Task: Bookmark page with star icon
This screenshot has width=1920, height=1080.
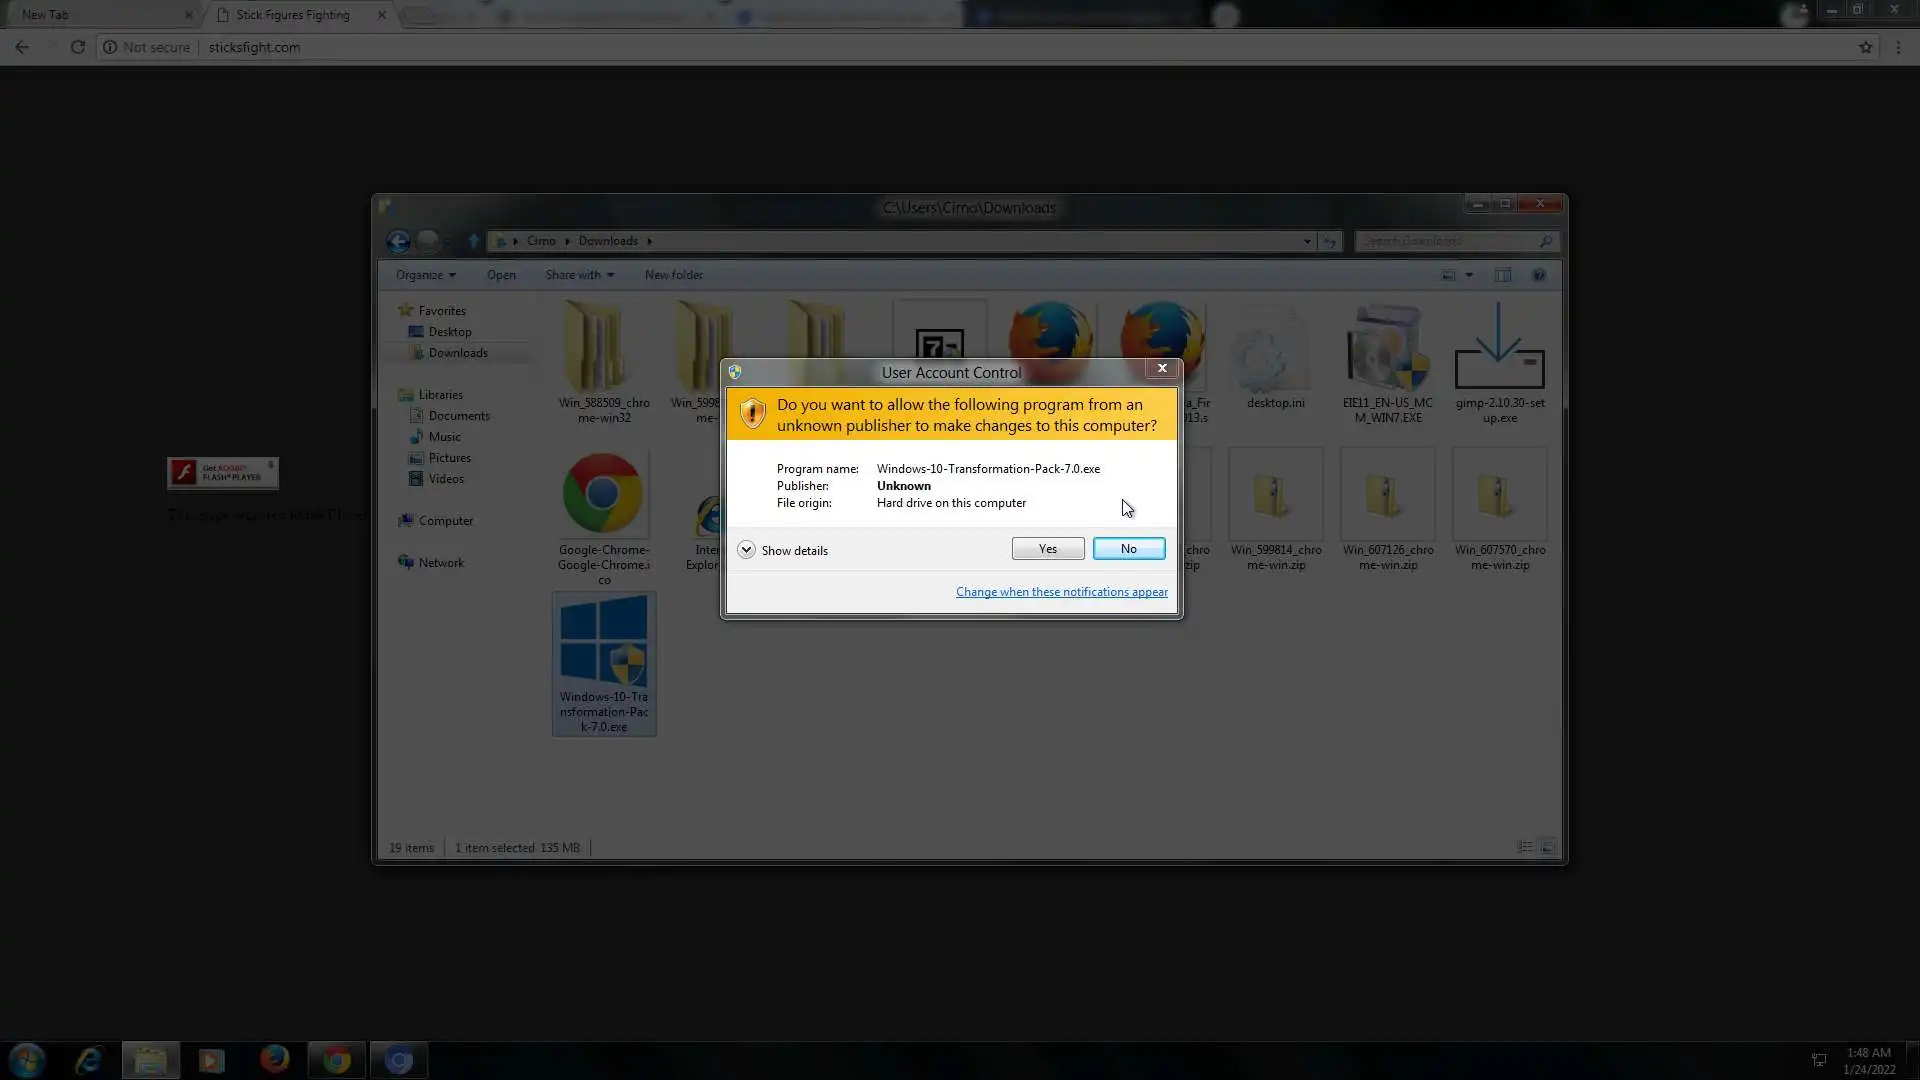Action: tap(1865, 47)
